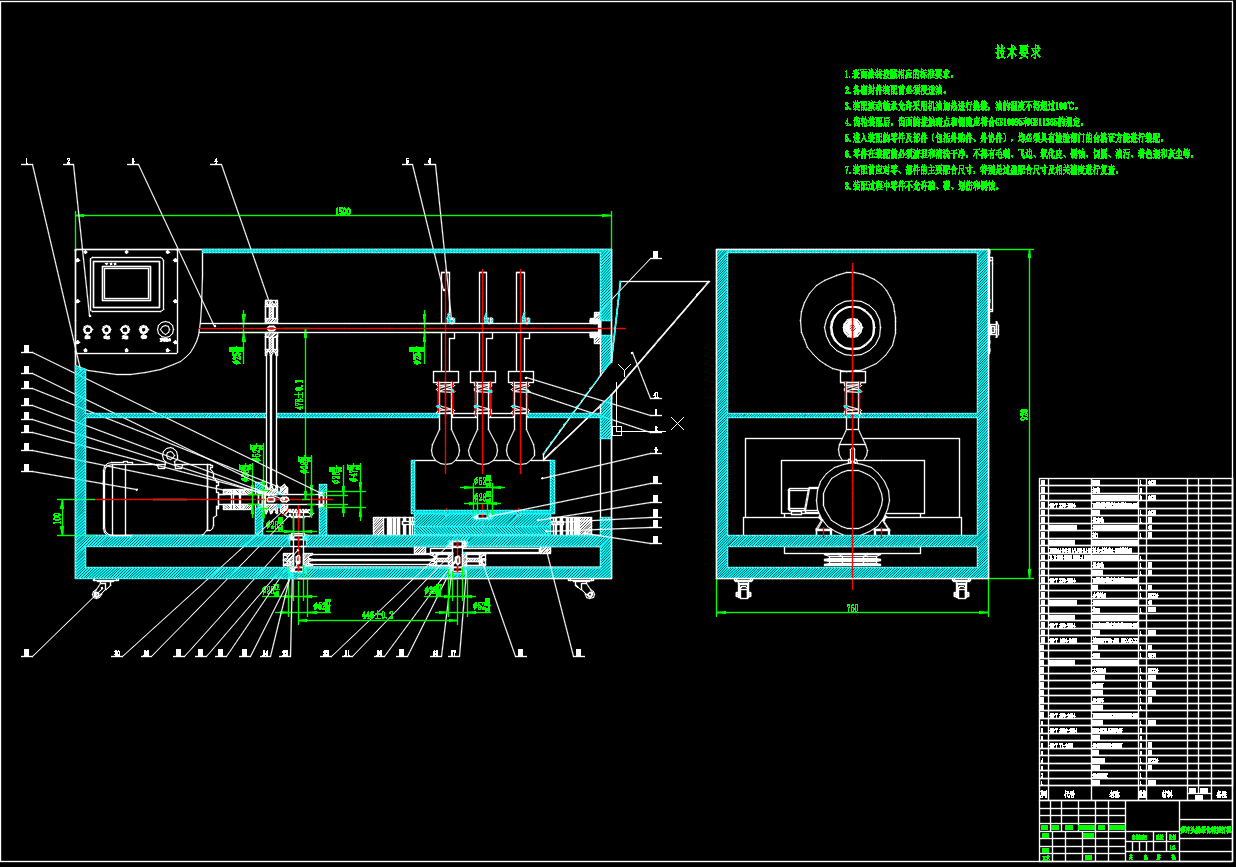Screen dimensions: 1236x867
Task: Select balloon number 1 at top left
Action: 26,161
